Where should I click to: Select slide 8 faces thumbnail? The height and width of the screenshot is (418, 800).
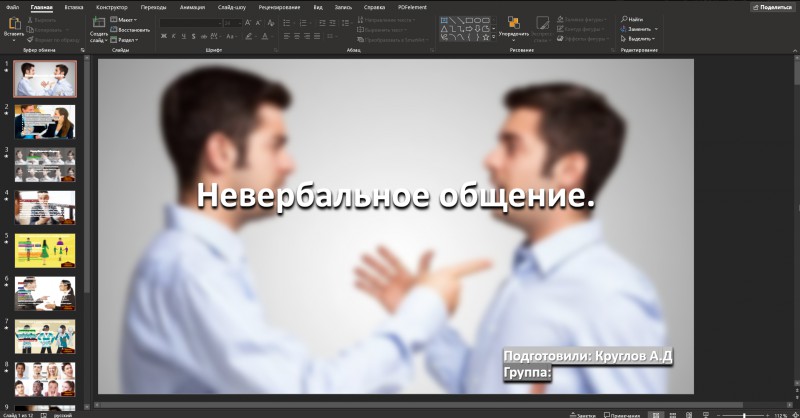coord(45,379)
